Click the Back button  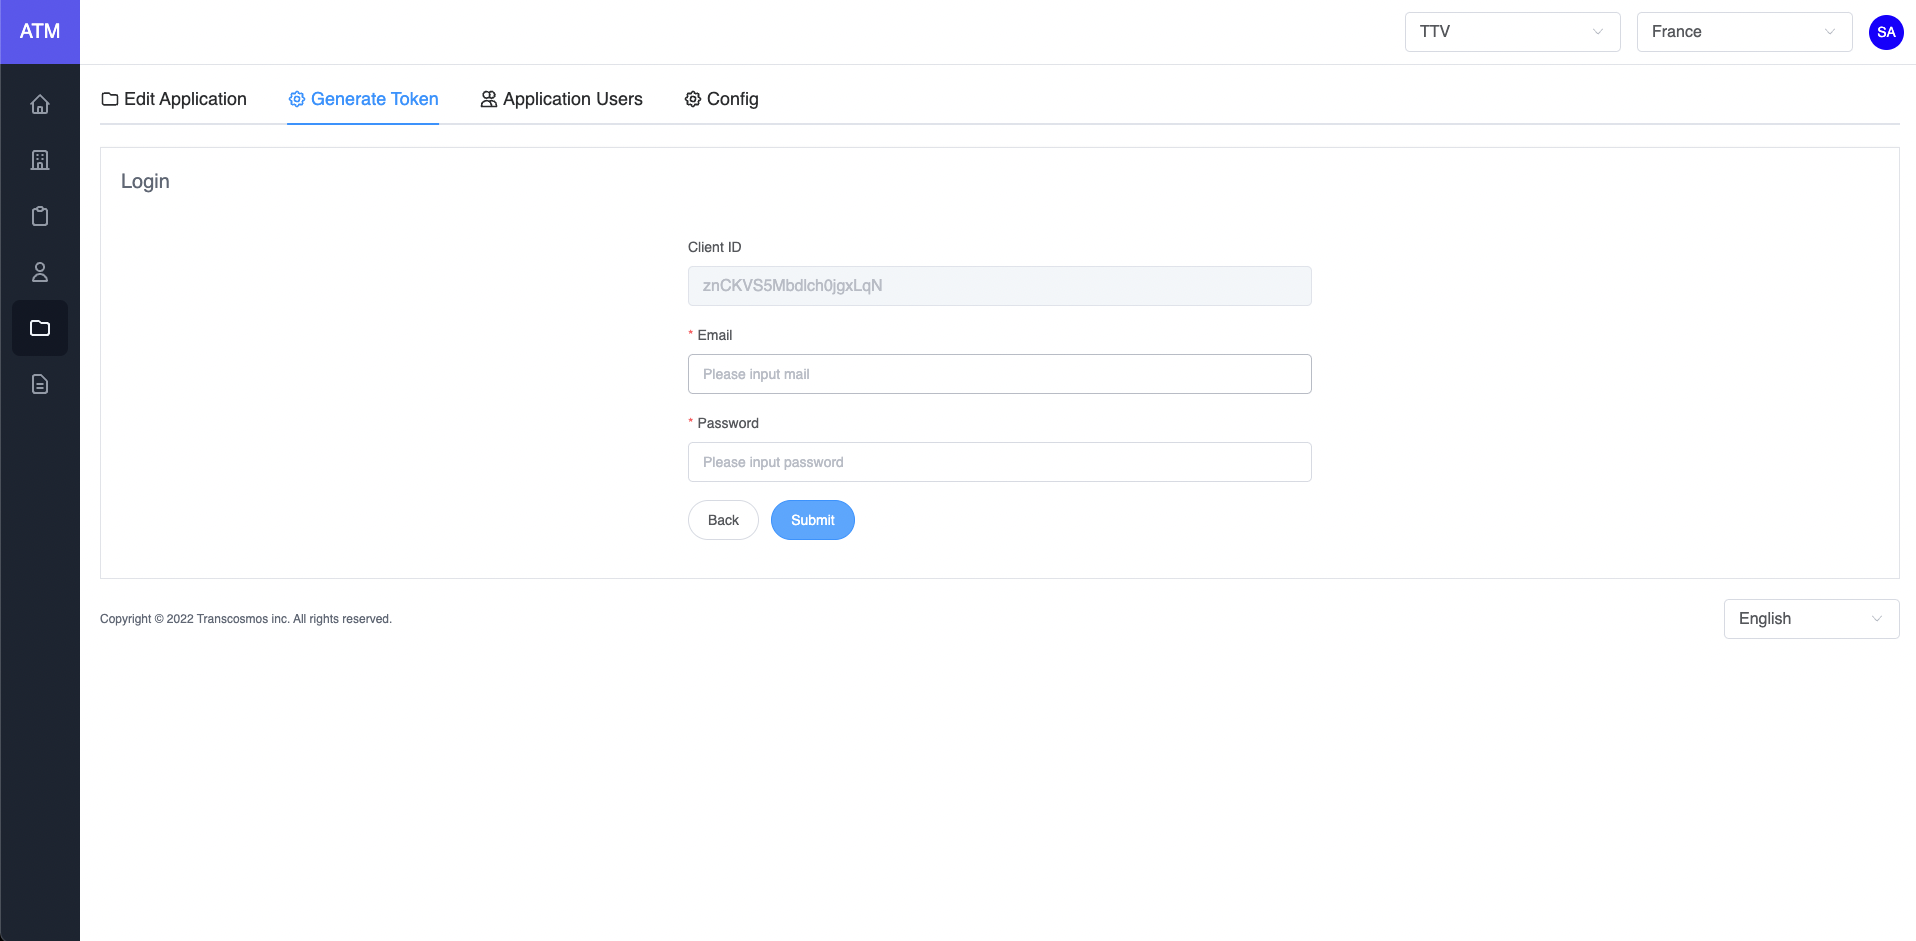pos(723,520)
